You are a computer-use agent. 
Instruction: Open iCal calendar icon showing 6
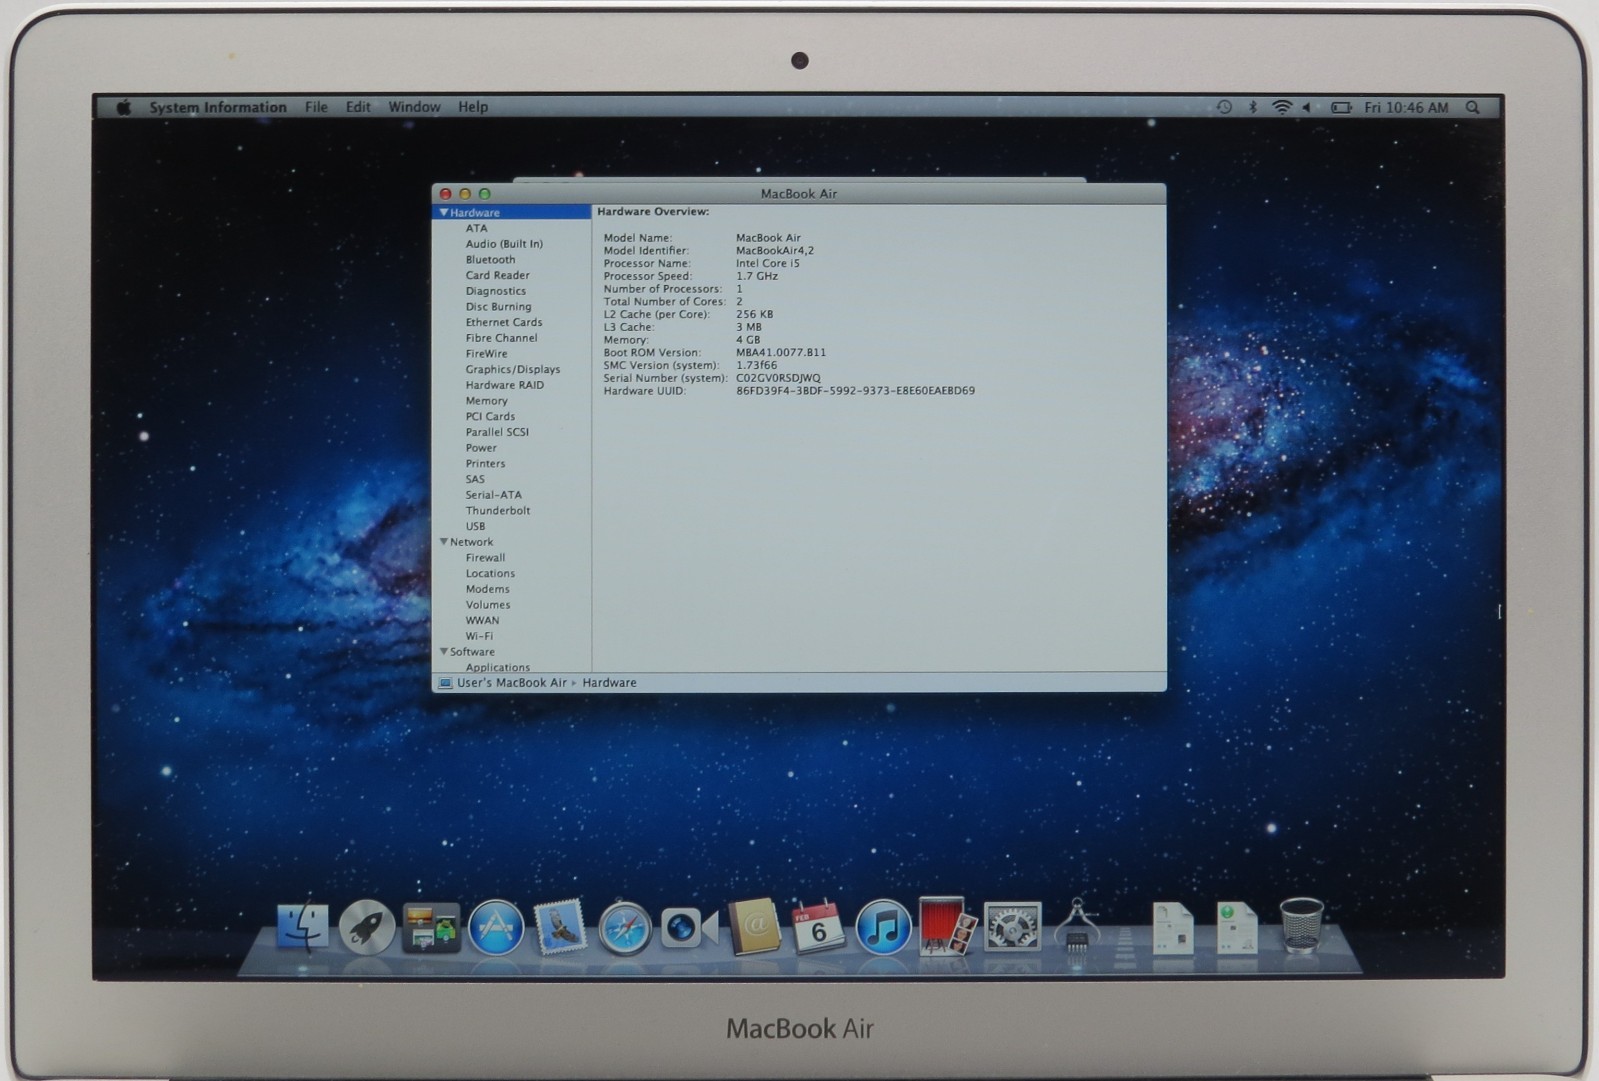pyautogui.click(x=818, y=927)
